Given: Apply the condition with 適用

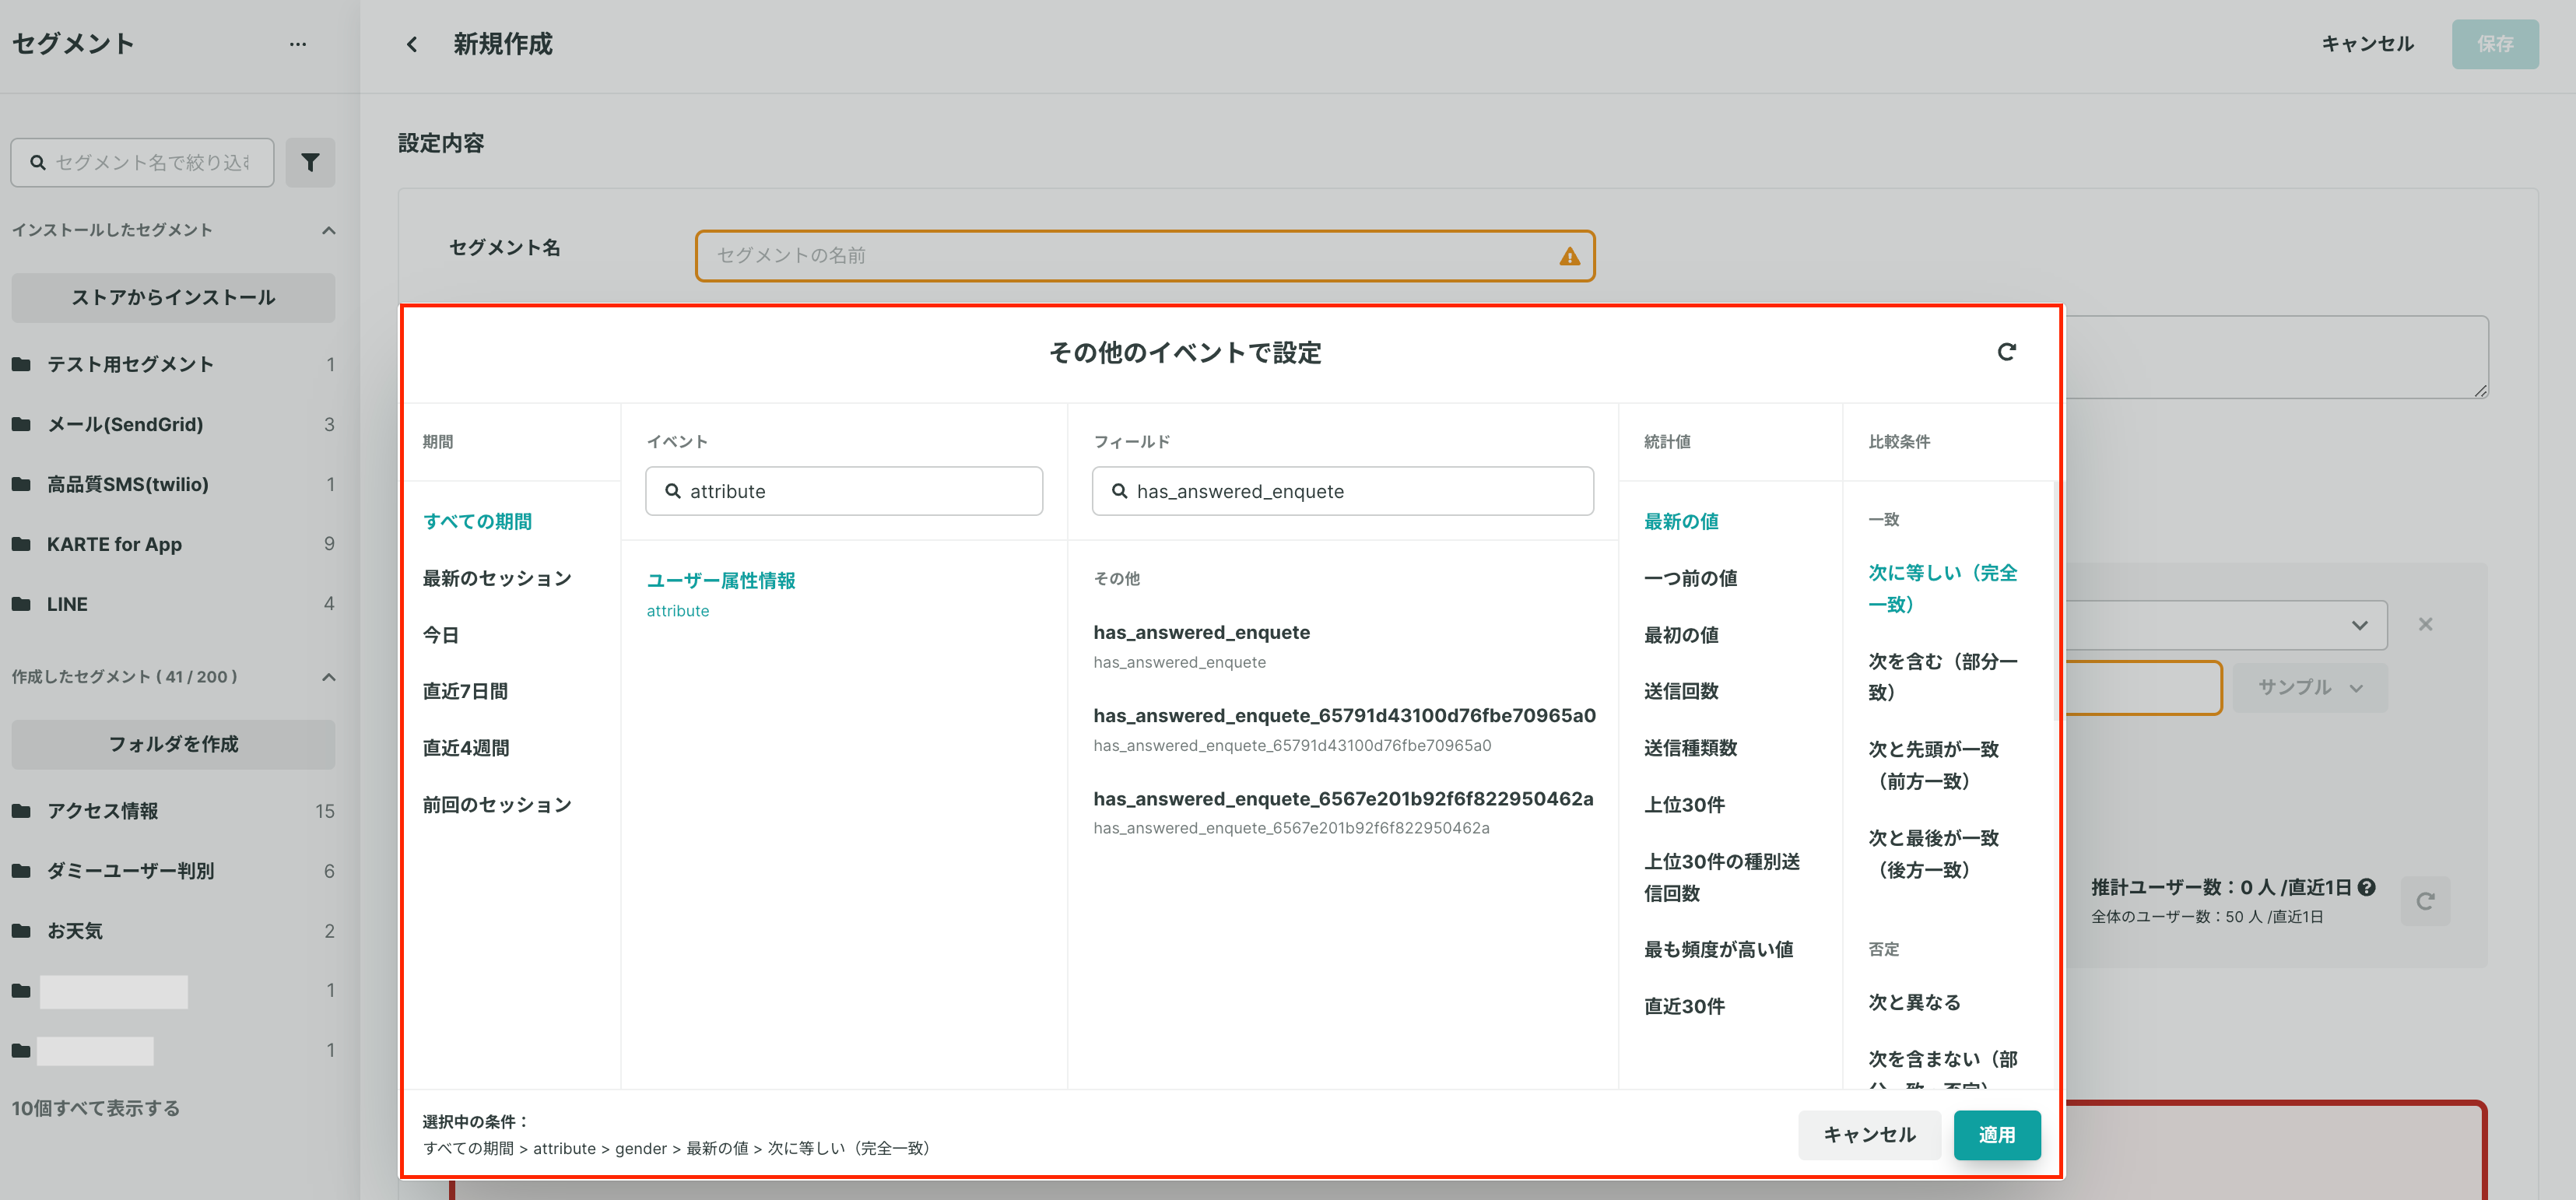Looking at the screenshot, I should click(x=1996, y=1135).
